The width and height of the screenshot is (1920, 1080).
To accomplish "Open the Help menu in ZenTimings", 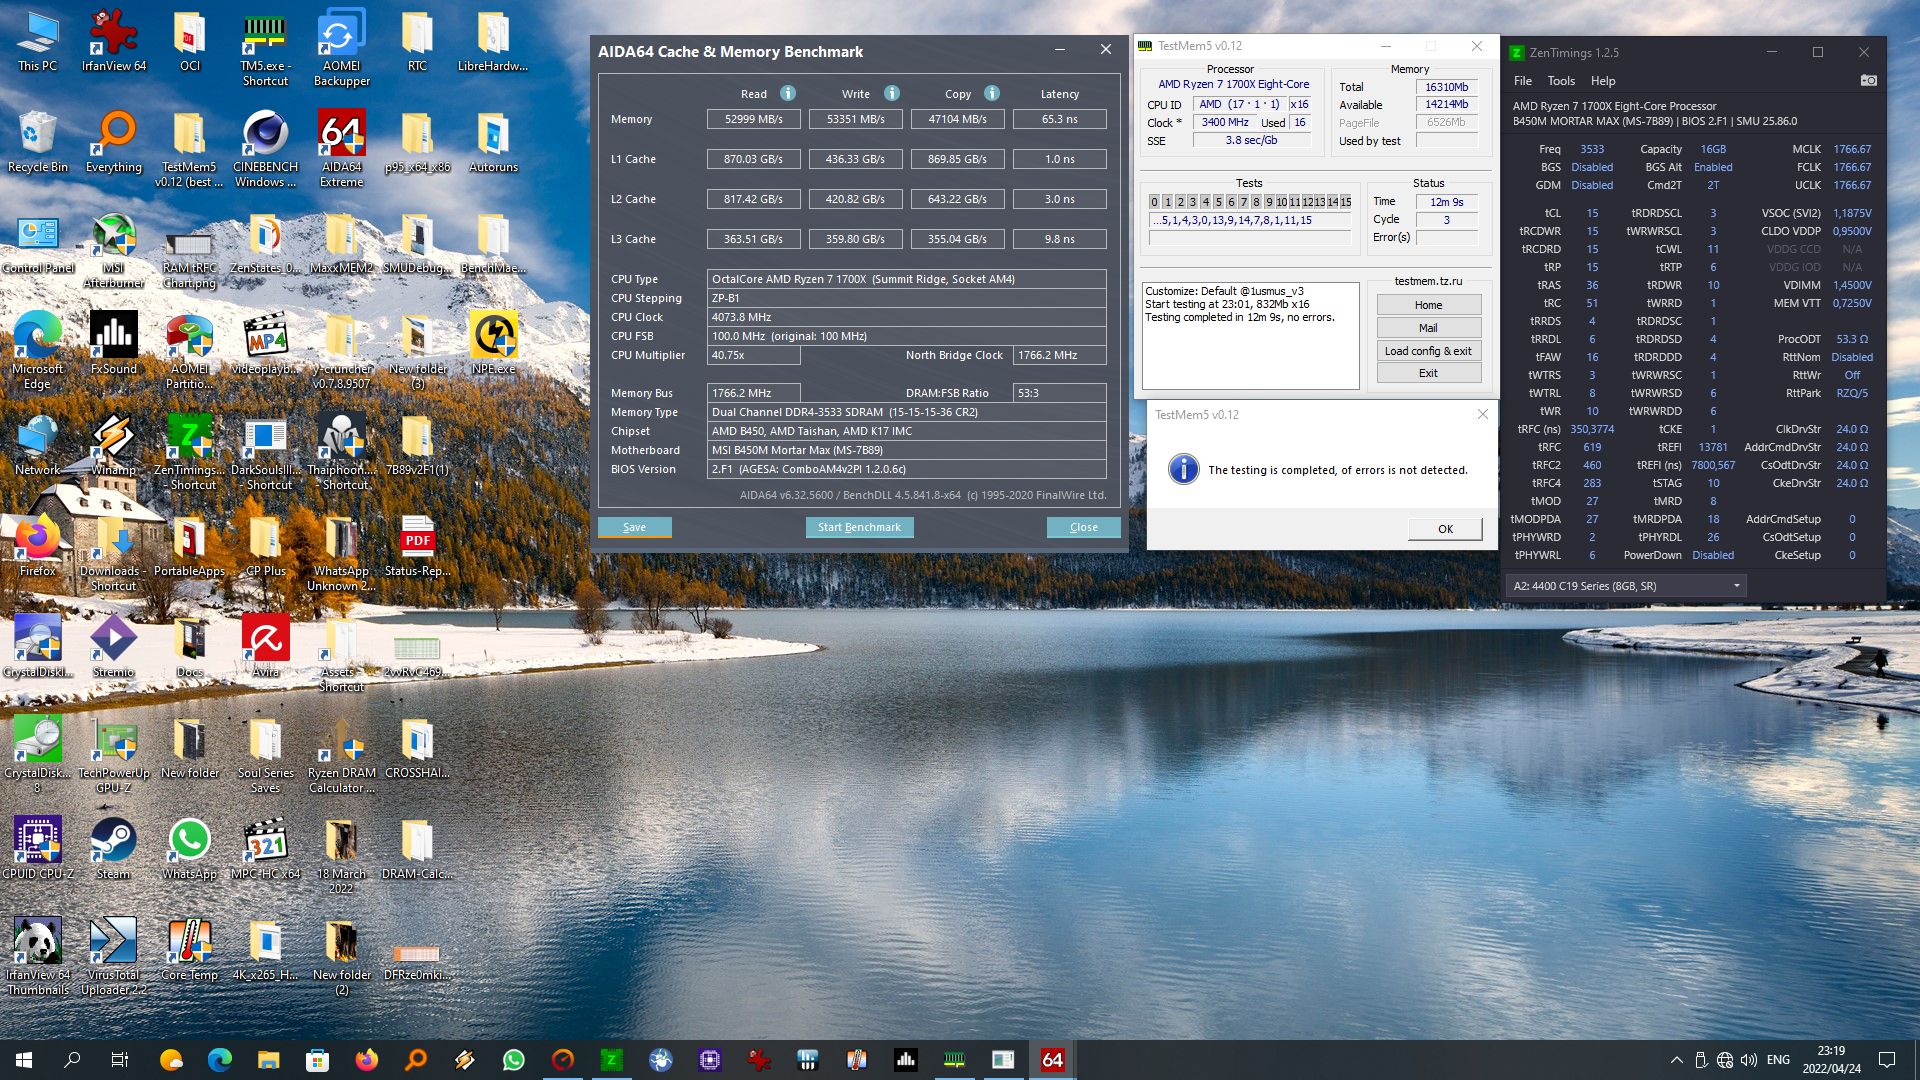I will (1603, 81).
